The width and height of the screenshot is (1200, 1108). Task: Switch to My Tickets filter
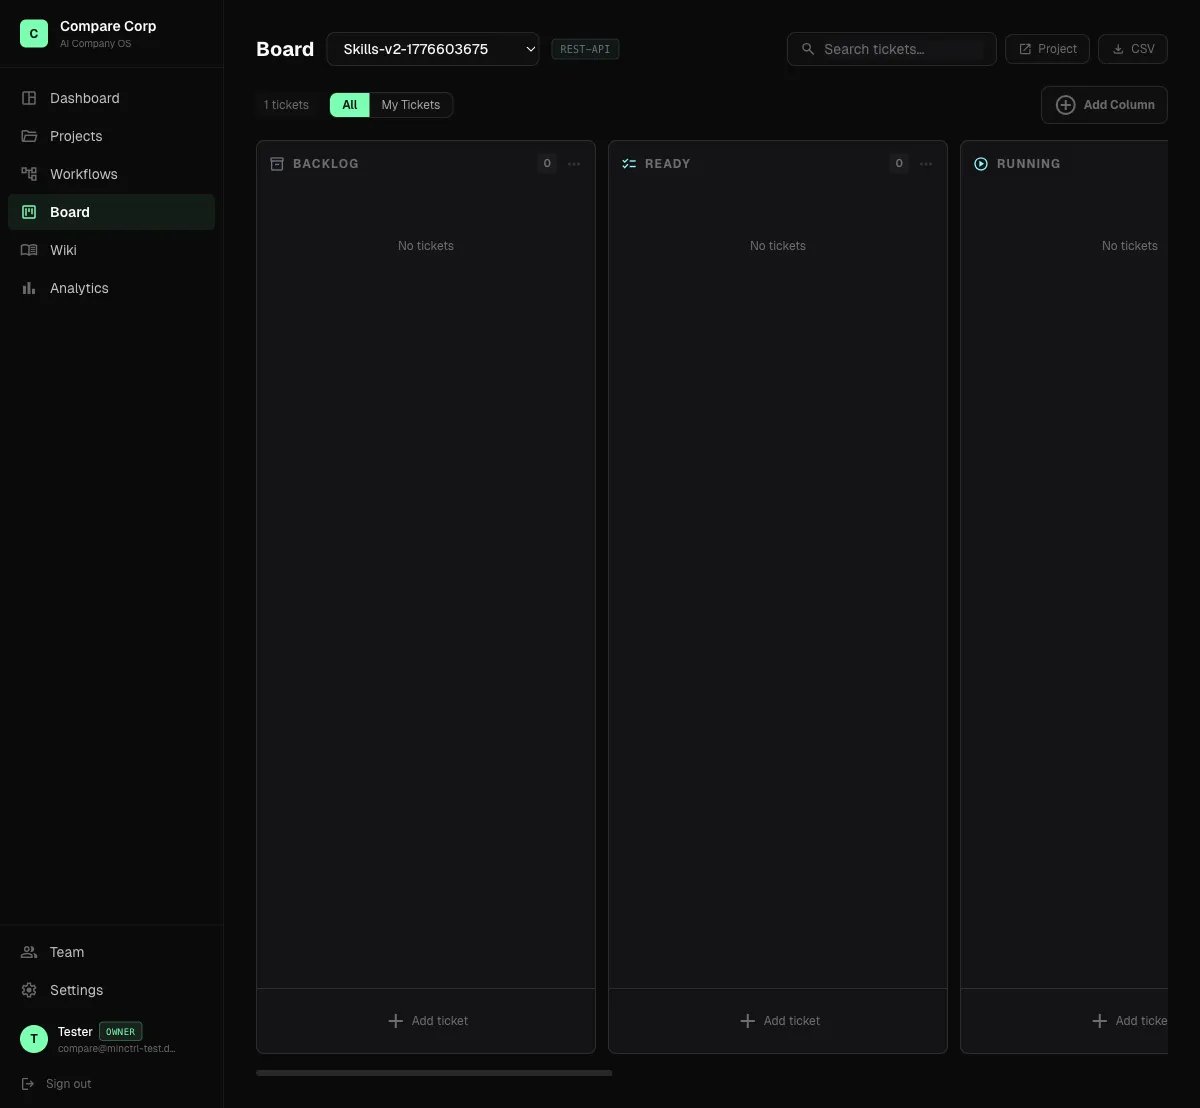(411, 105)
